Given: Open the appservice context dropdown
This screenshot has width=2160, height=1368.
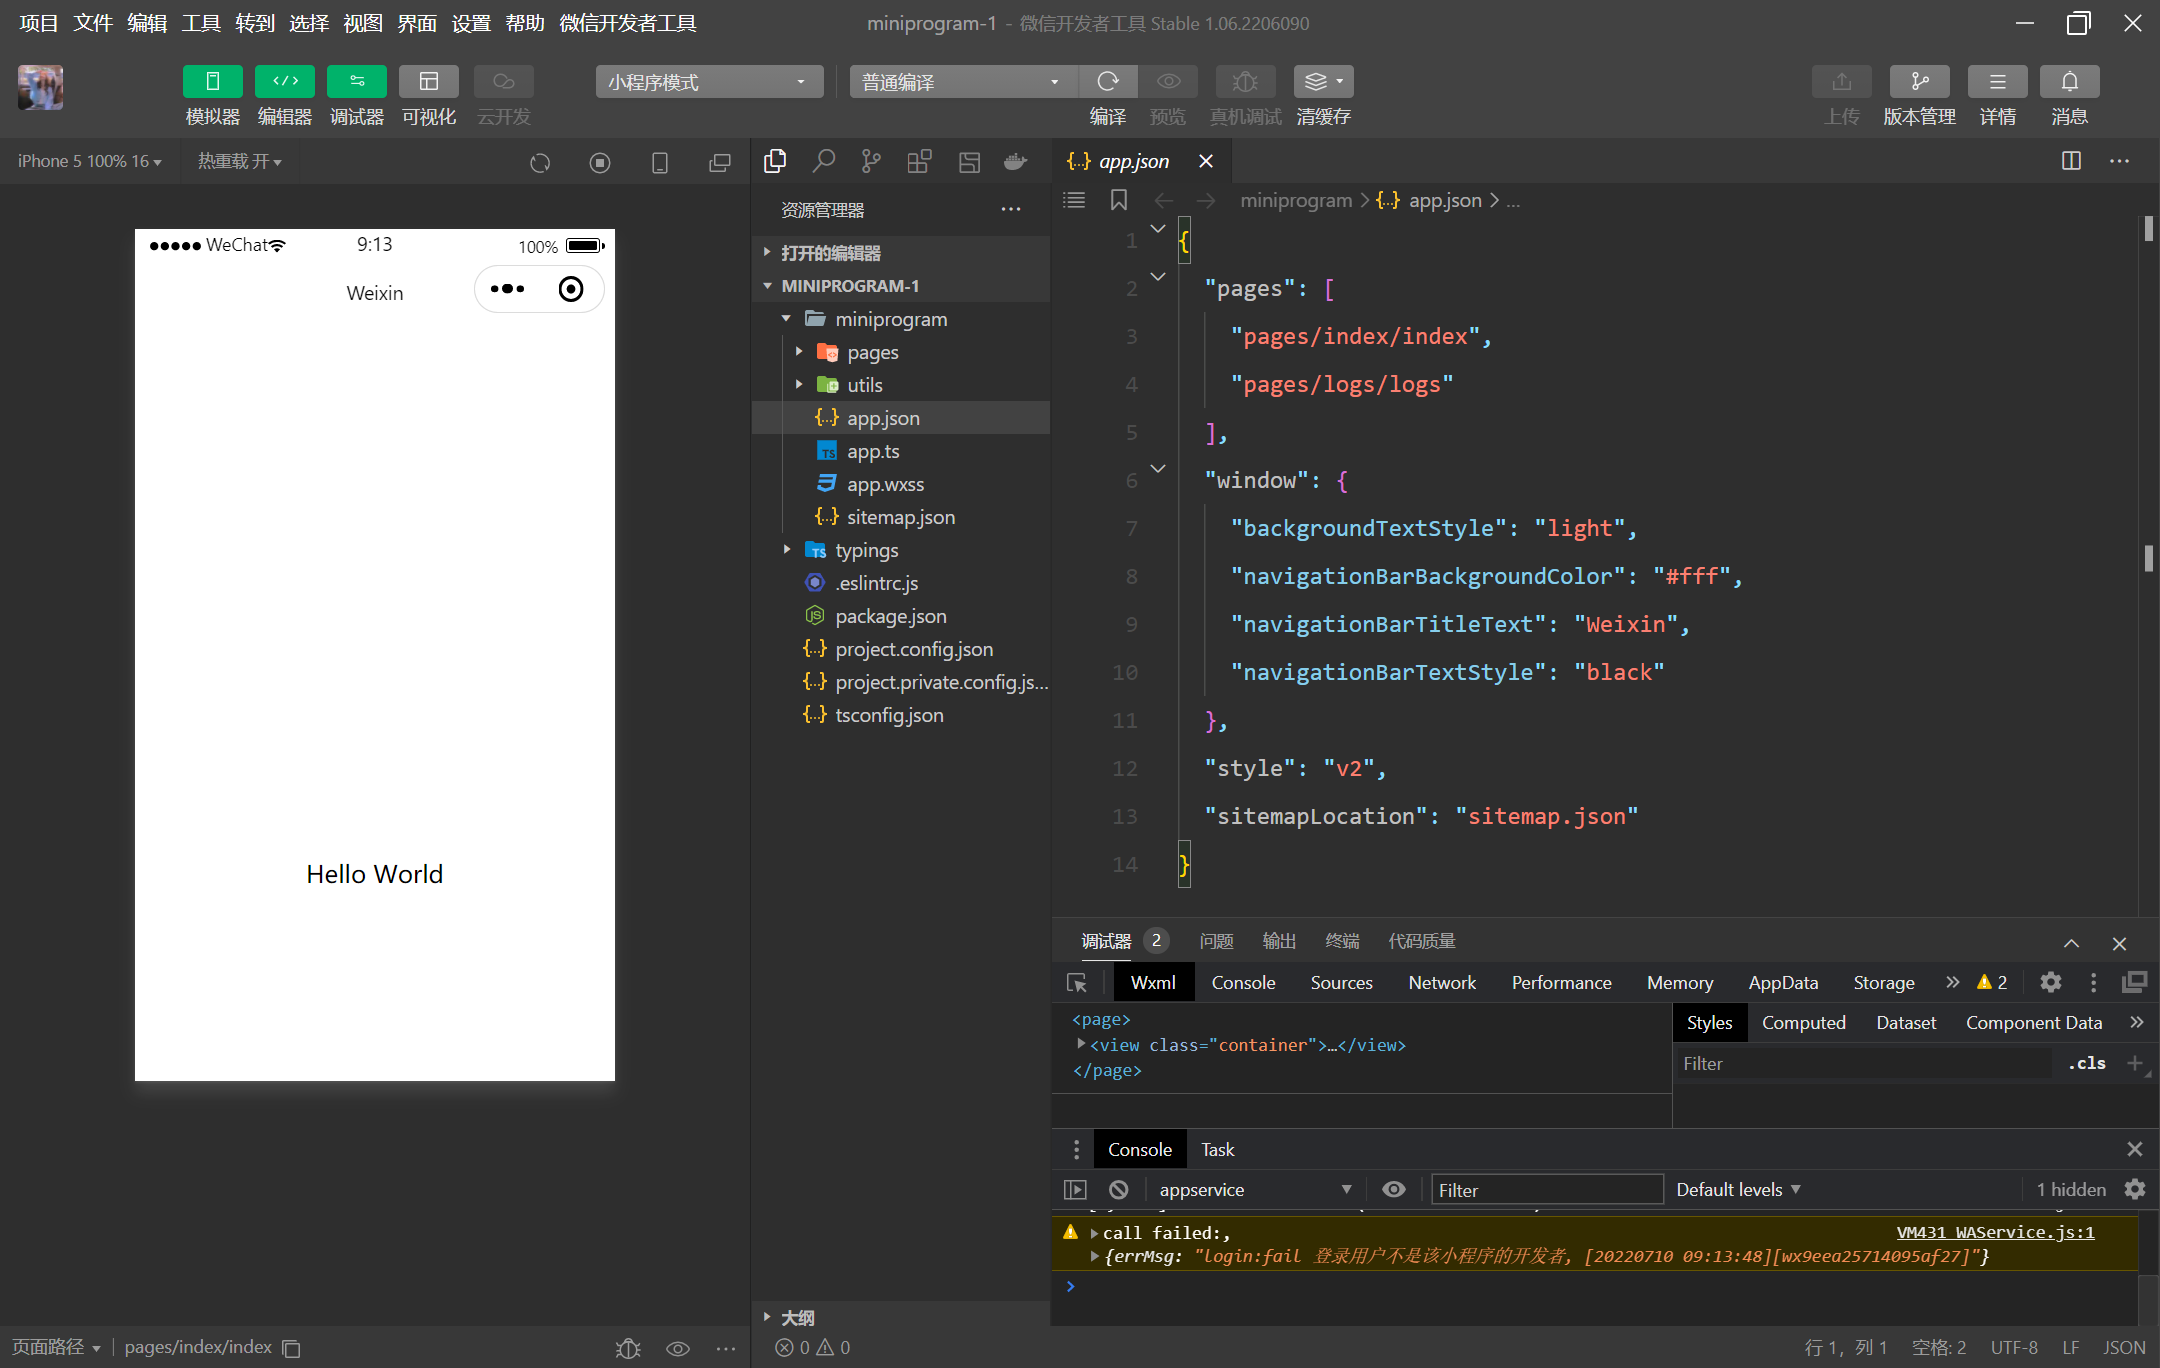Looking at the screenshot, I should [1255, 1190].
